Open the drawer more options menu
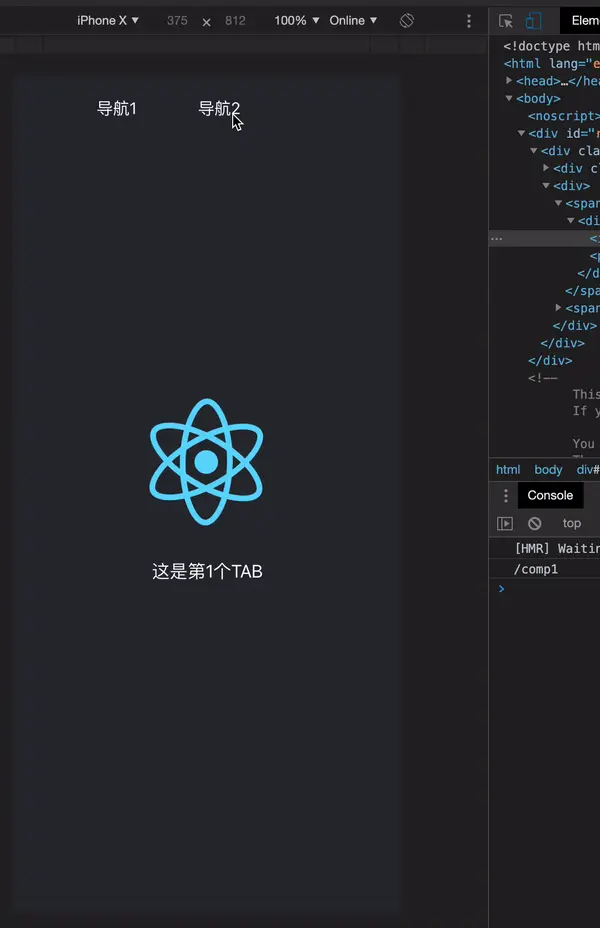 (x=505, y=495)
